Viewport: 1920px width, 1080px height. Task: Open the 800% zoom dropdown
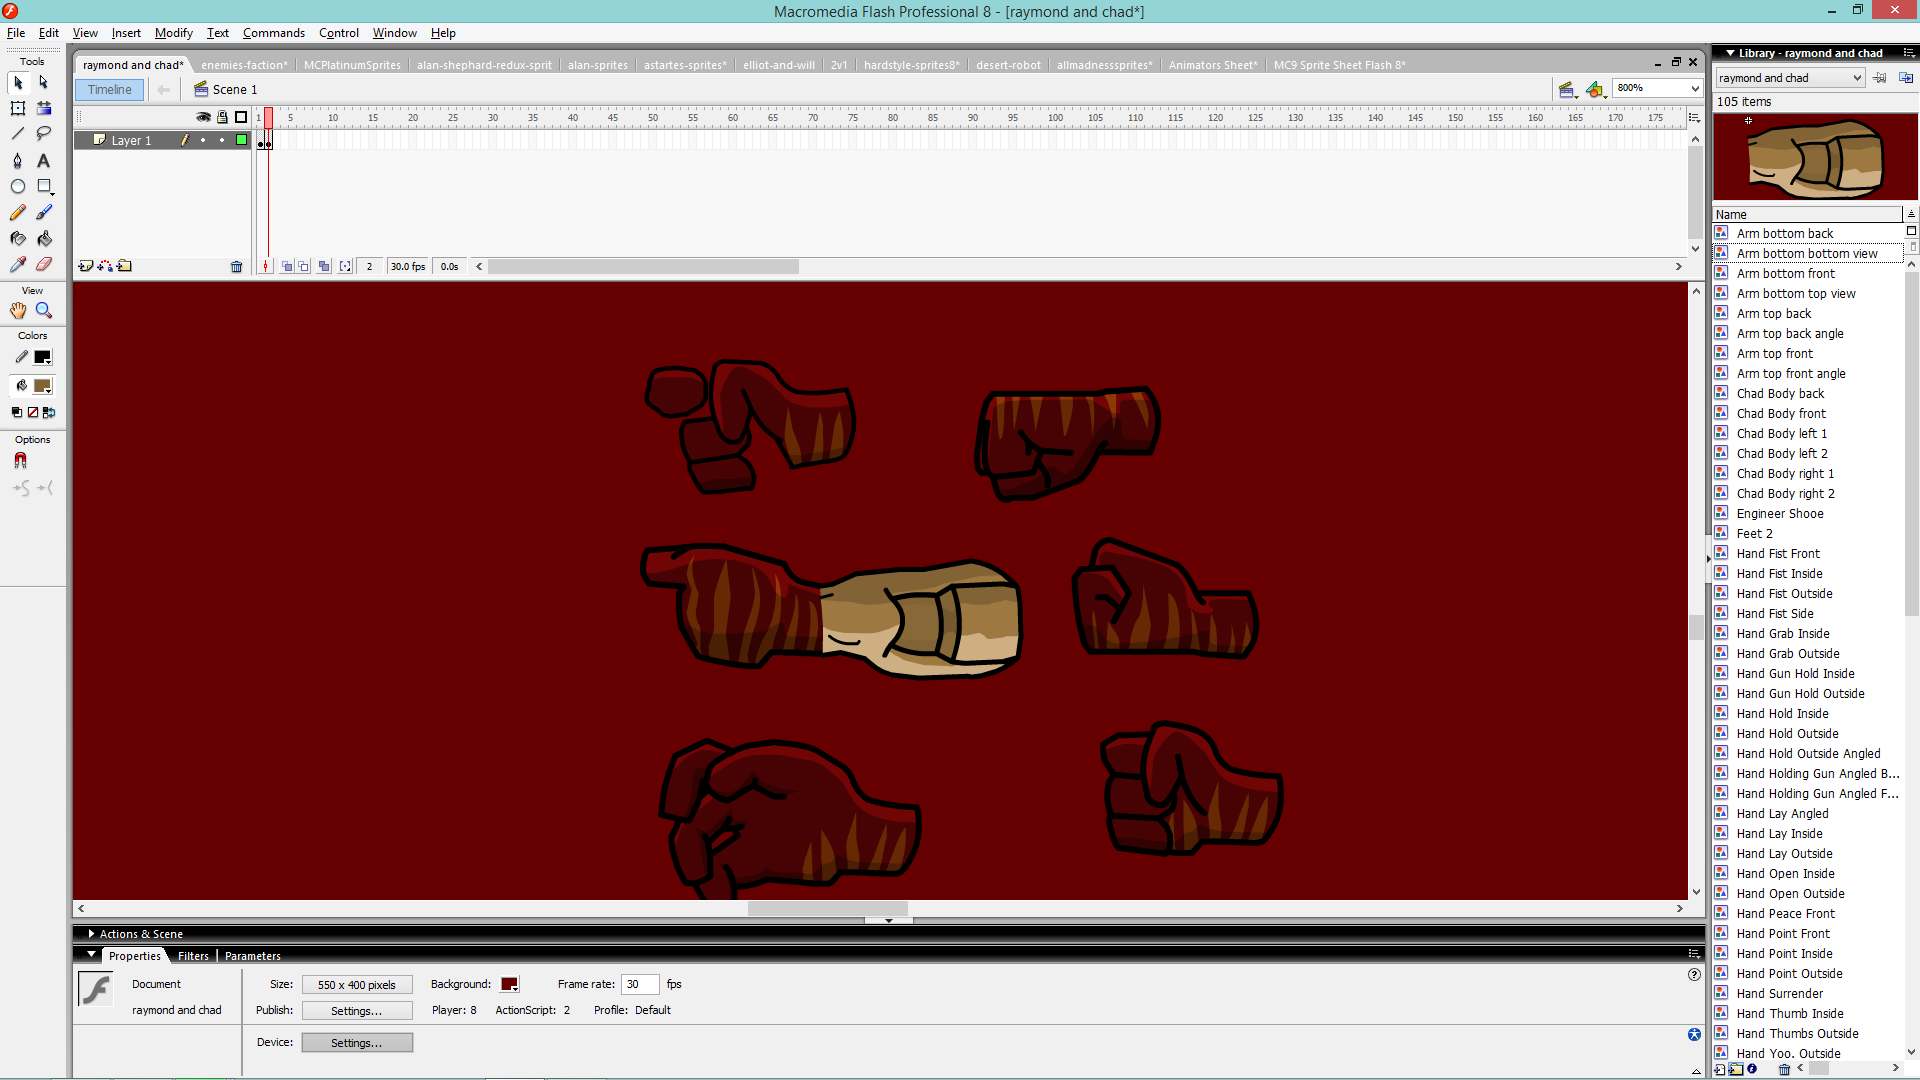tap(1695, 88)
